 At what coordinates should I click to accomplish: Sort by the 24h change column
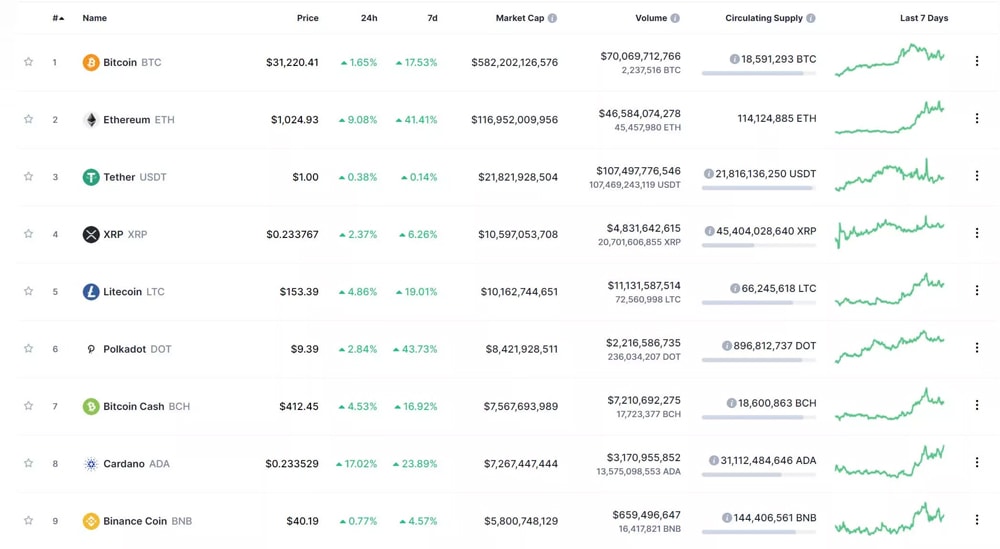pyautogui.click(x=369, y=18)
